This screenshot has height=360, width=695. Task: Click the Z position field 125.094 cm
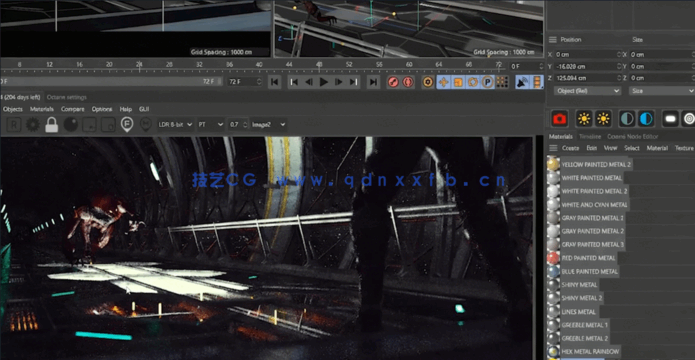(586, 78)
